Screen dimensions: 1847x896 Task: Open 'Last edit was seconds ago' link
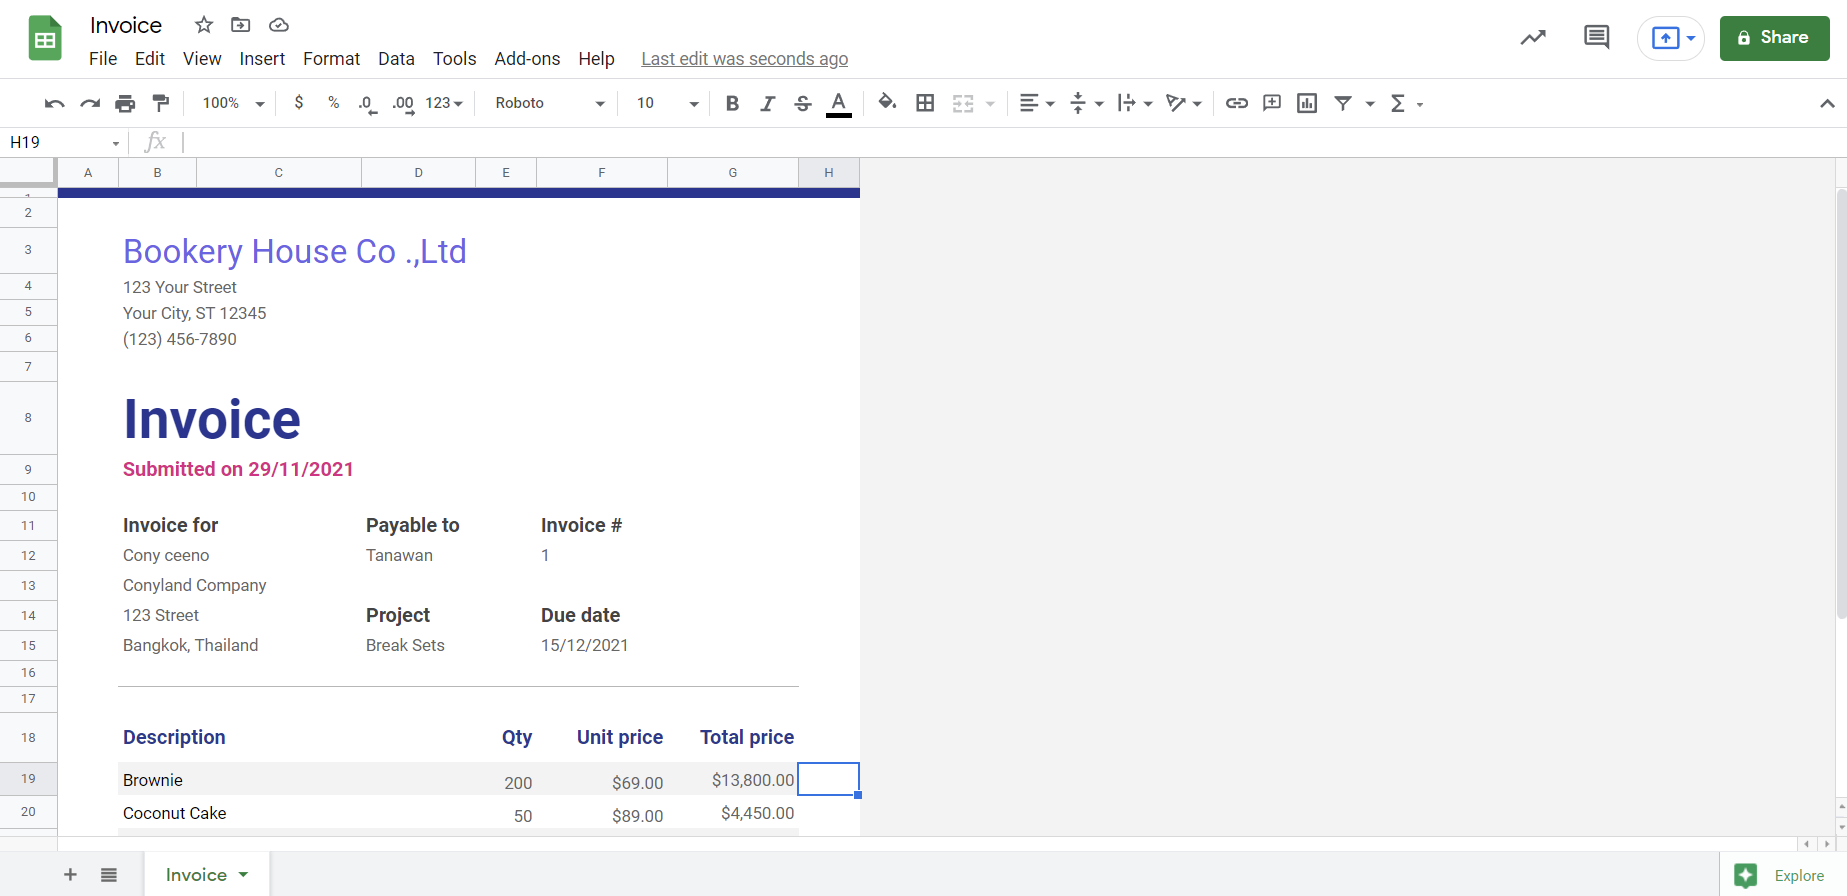click(x=744, y=59)
